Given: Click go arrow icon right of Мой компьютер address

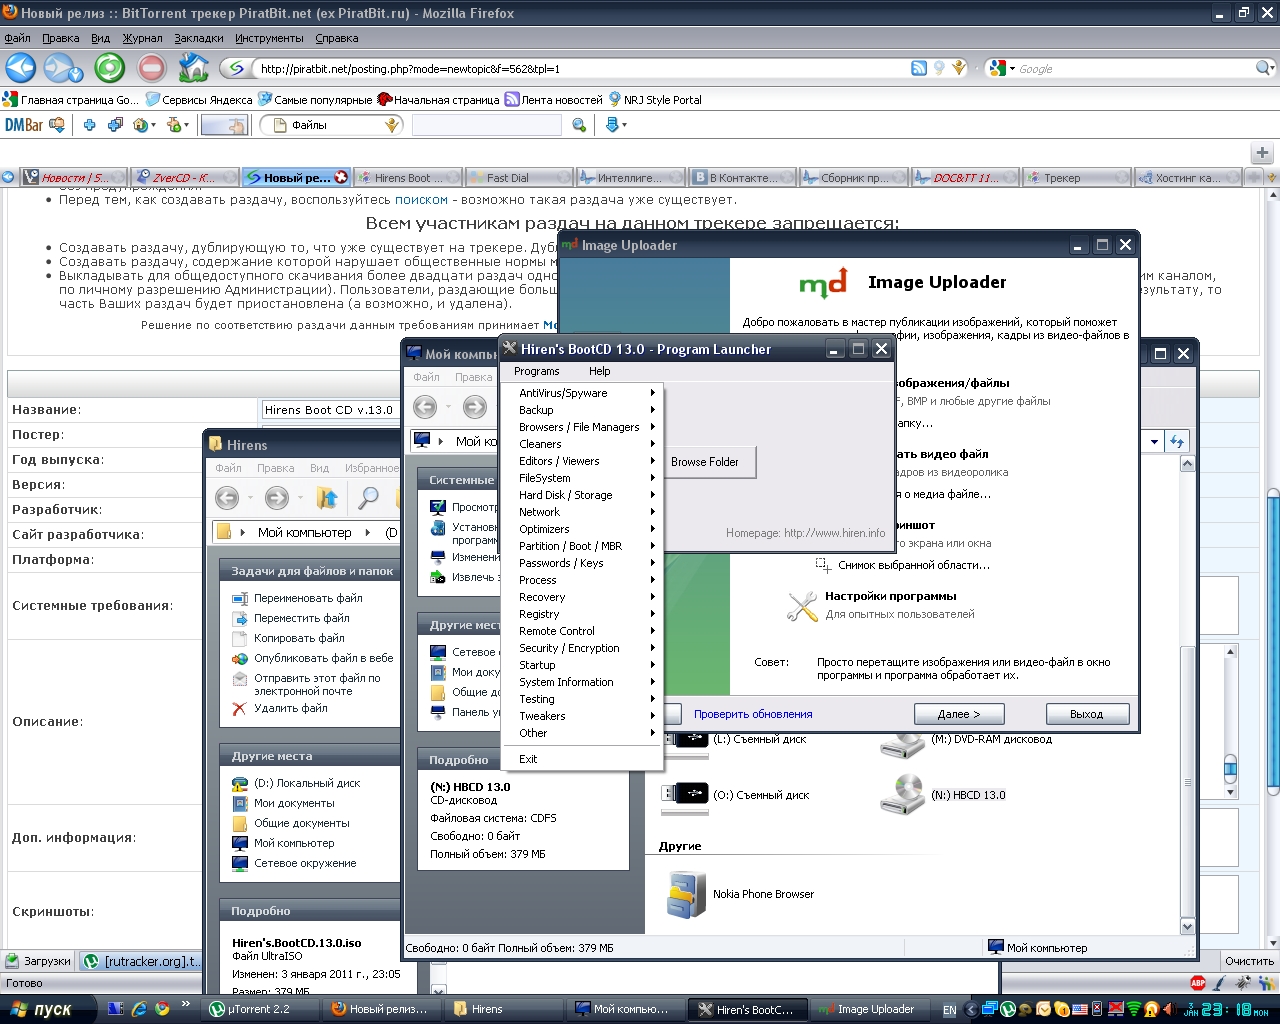Looking at the screenshot, I should pos(1177,441).
